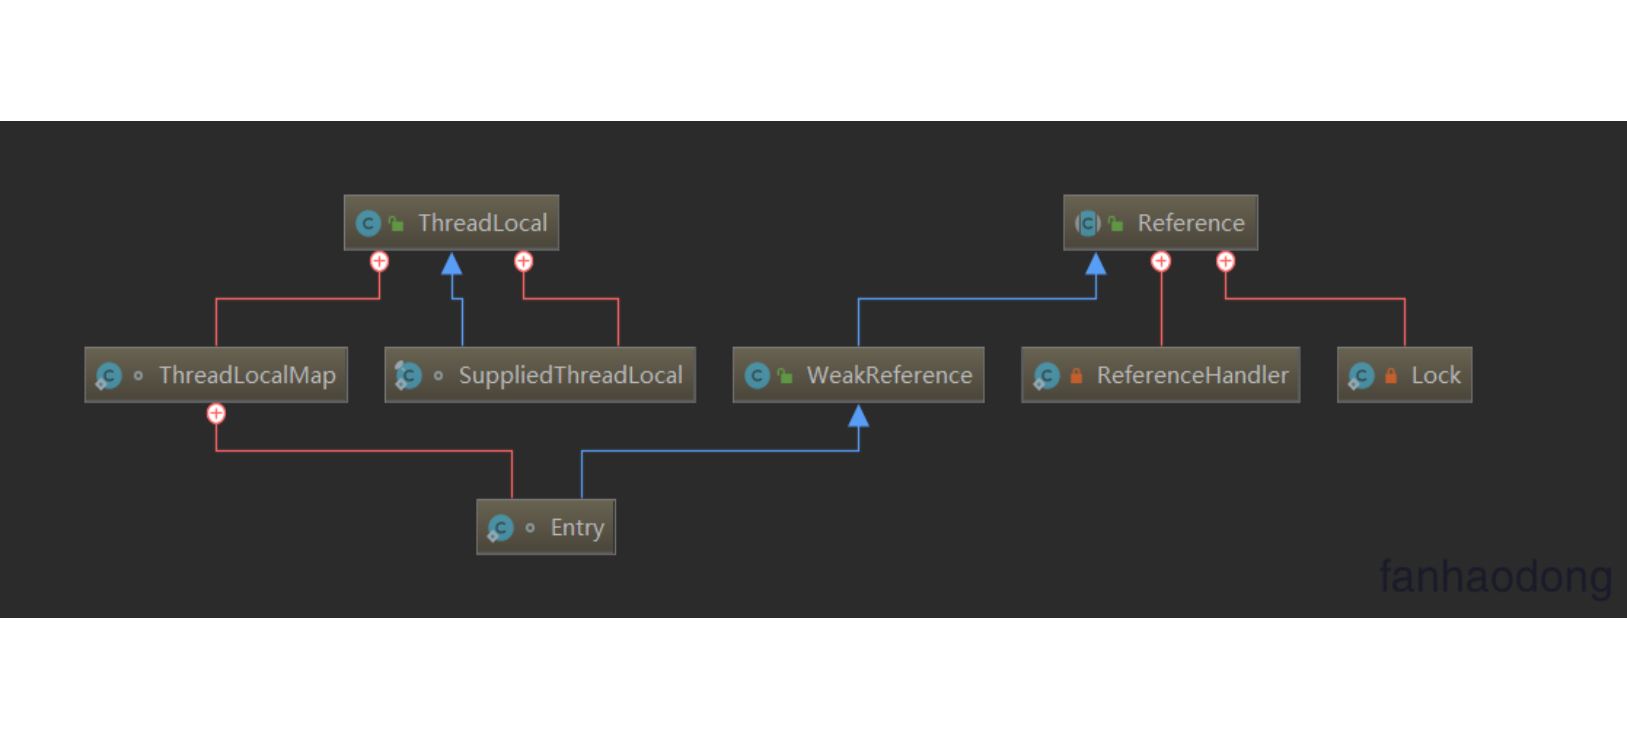Select the ReferenceHandler node
This screenshot has height=739, width=1627.
click(x=1160, y=375)
